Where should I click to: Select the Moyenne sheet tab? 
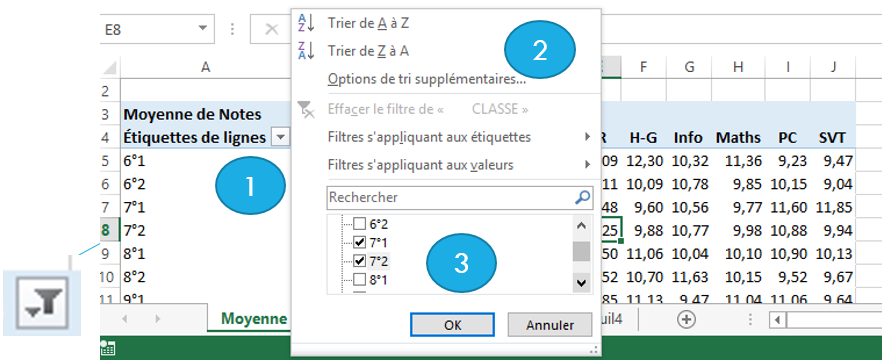coord(253,319)
